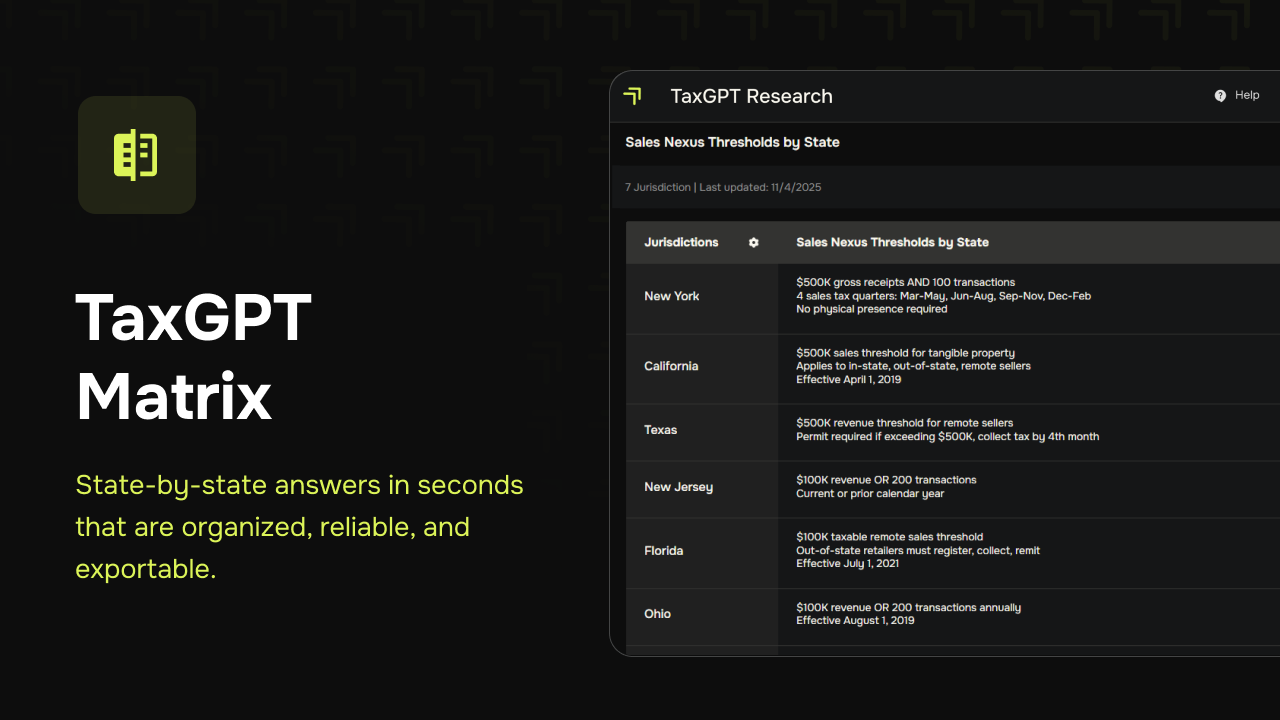This screenshot has width=1280, height=720.
Task: Click the TaxGPT Matrix book icon tile
Action: pos(137,155)
